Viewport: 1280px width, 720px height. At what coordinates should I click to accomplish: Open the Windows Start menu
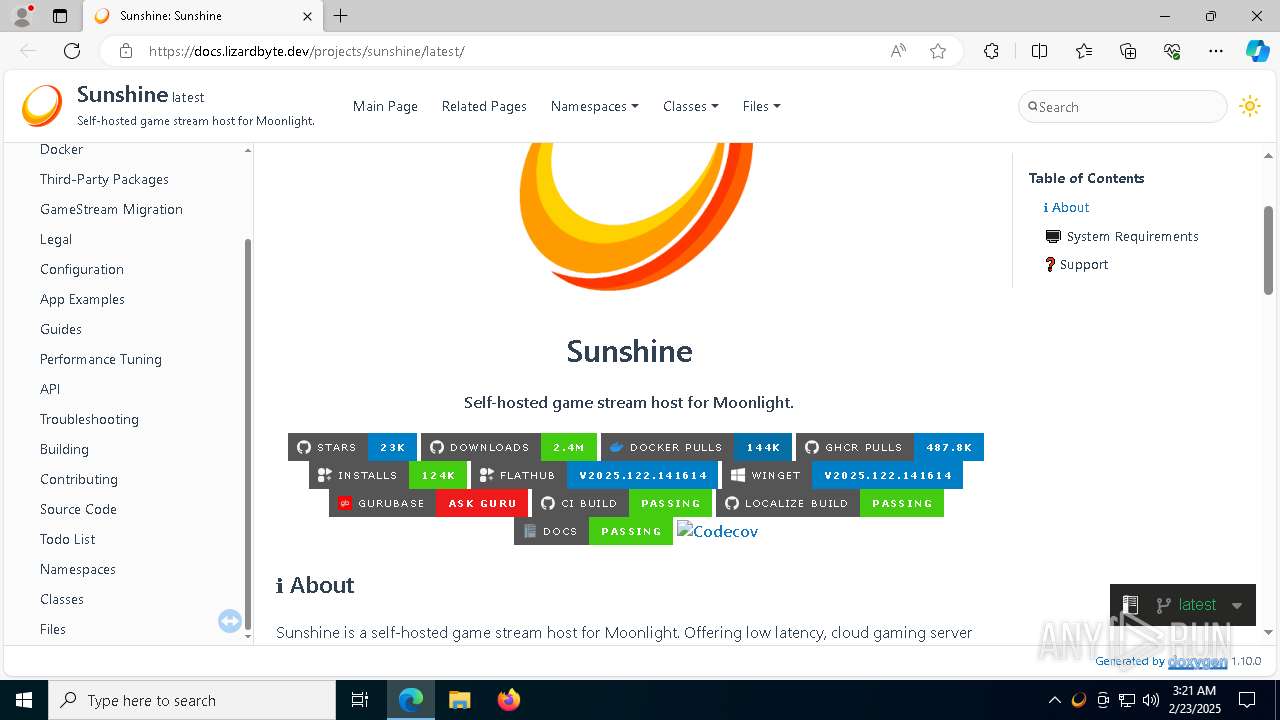click(23, 700)
